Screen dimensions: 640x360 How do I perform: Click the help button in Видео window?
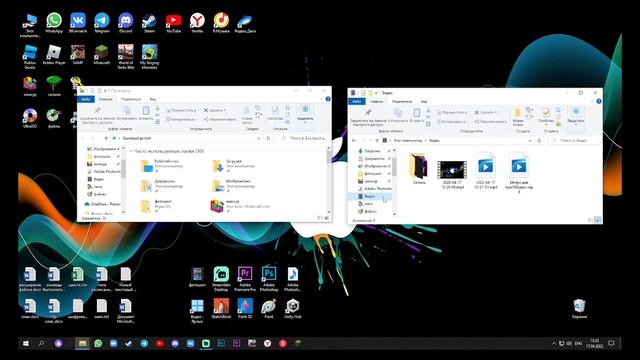[x=598, y=101]
